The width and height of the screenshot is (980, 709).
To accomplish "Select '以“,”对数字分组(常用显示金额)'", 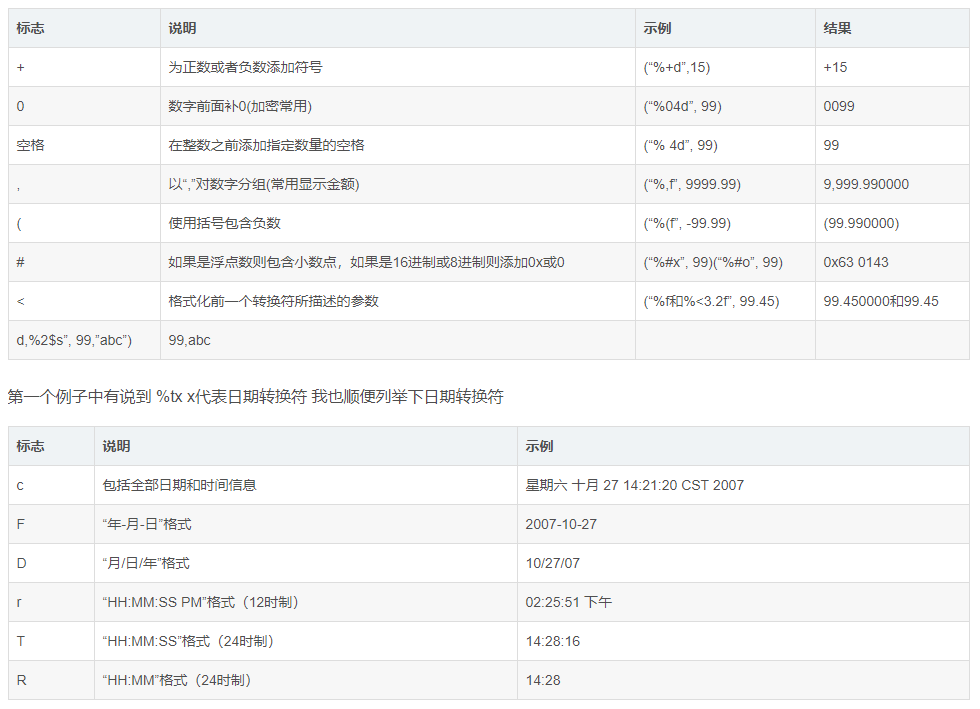I will click(x=264, y=184).
